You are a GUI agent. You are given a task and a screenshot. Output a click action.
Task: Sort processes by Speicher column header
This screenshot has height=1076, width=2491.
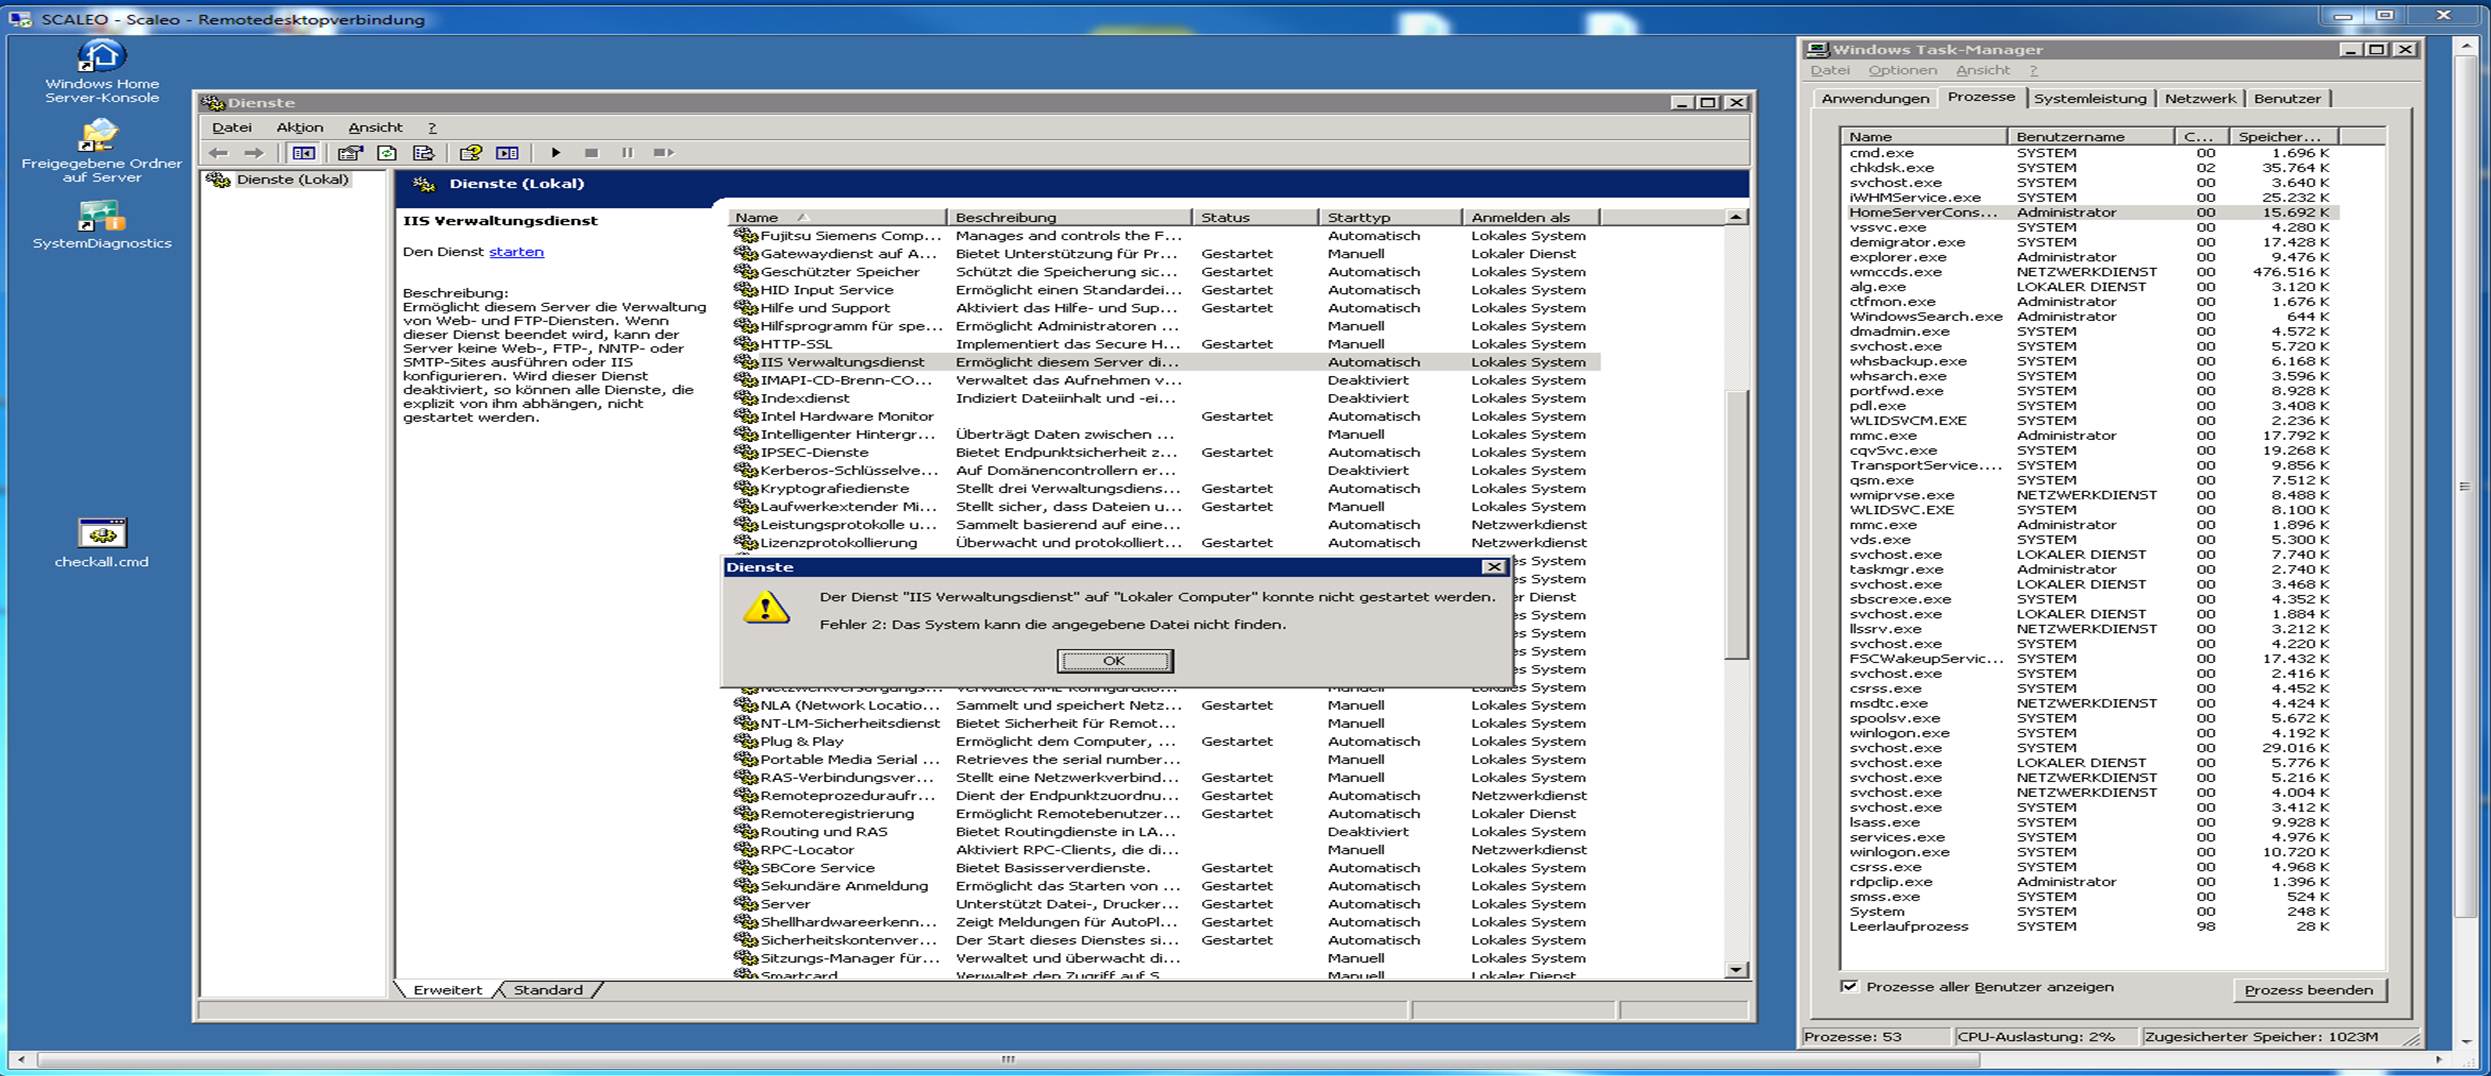[2284, 137]
